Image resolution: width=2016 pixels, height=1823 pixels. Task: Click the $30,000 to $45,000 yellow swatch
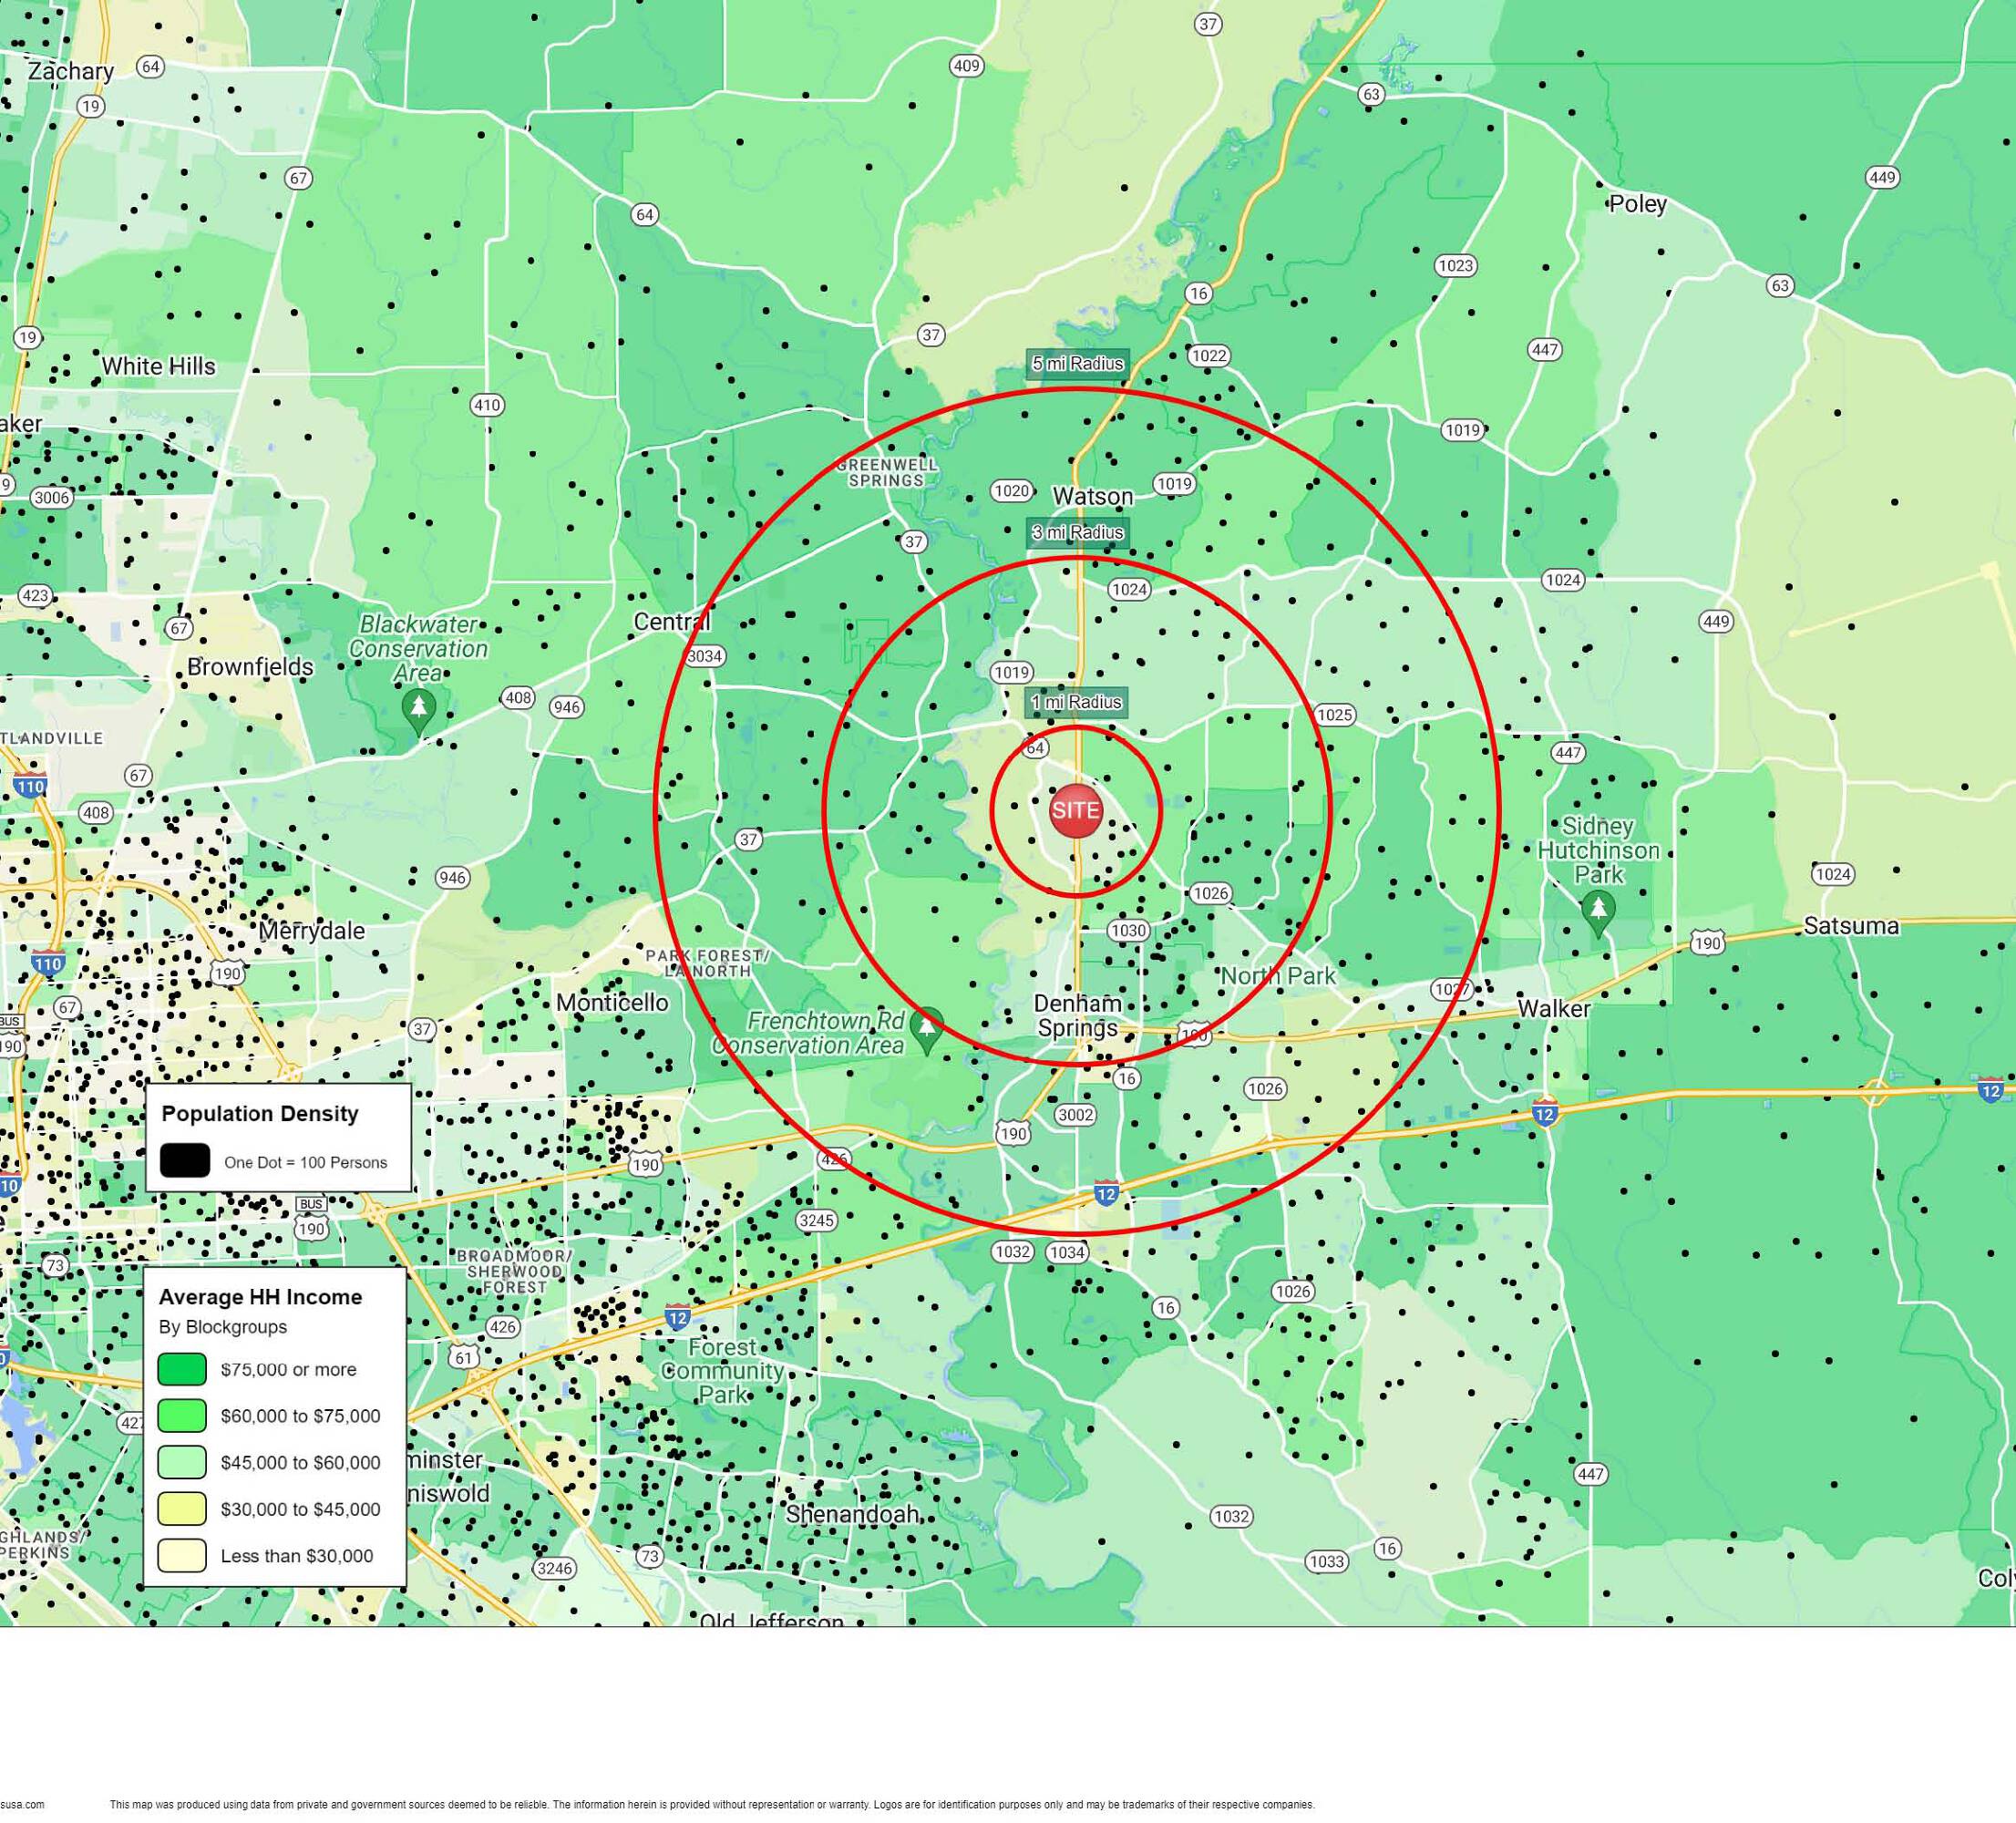[182, 1508]
